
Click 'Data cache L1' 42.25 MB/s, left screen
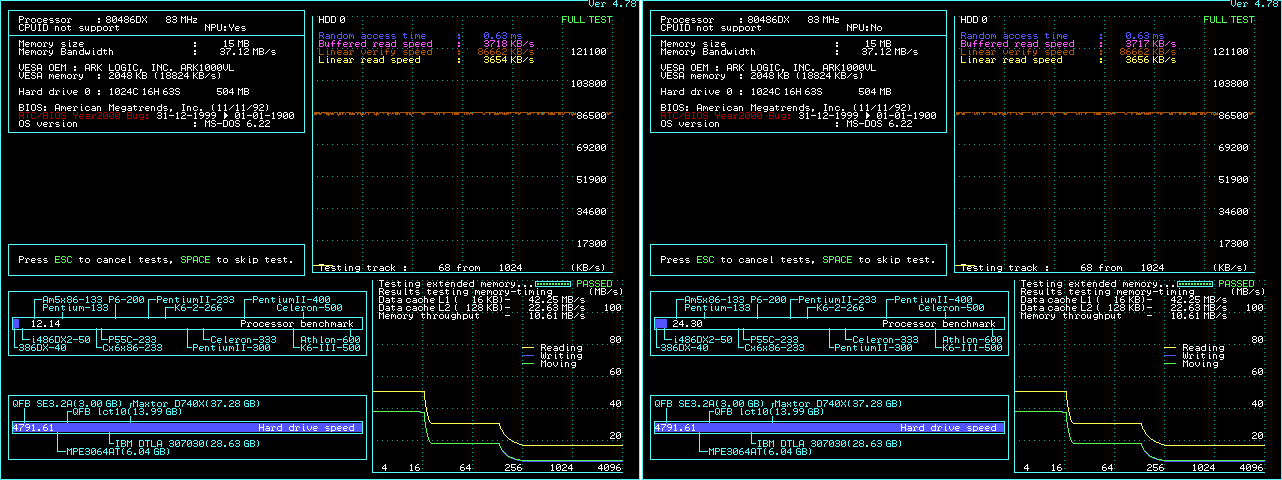coord(482,300)
